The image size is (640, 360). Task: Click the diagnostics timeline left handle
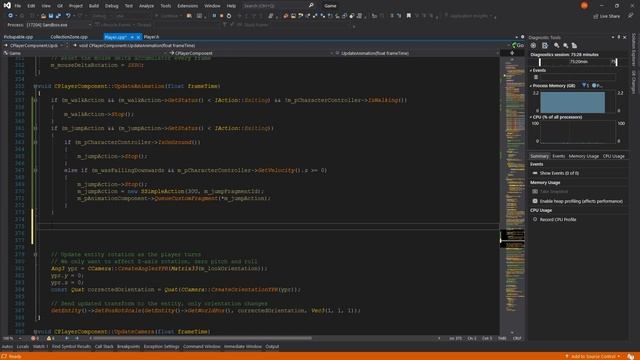point(540,62)
